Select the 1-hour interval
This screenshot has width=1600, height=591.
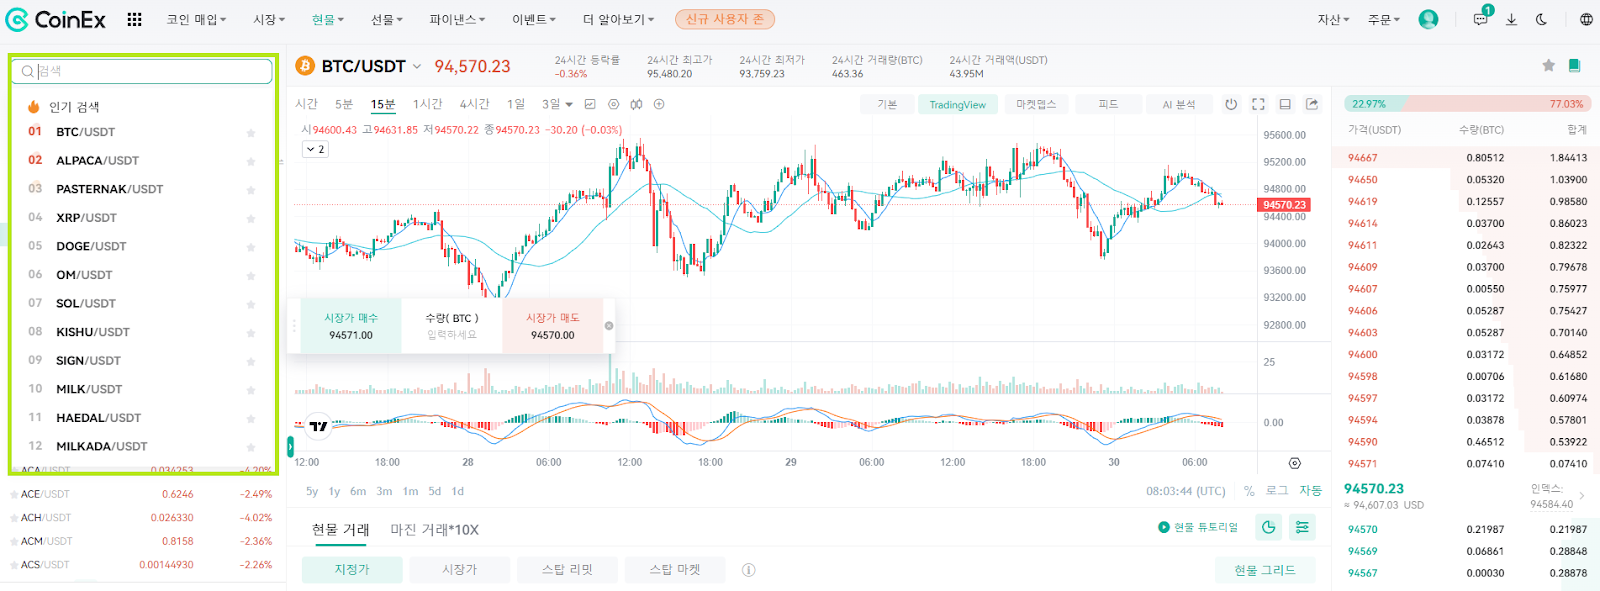click(428, 104)
